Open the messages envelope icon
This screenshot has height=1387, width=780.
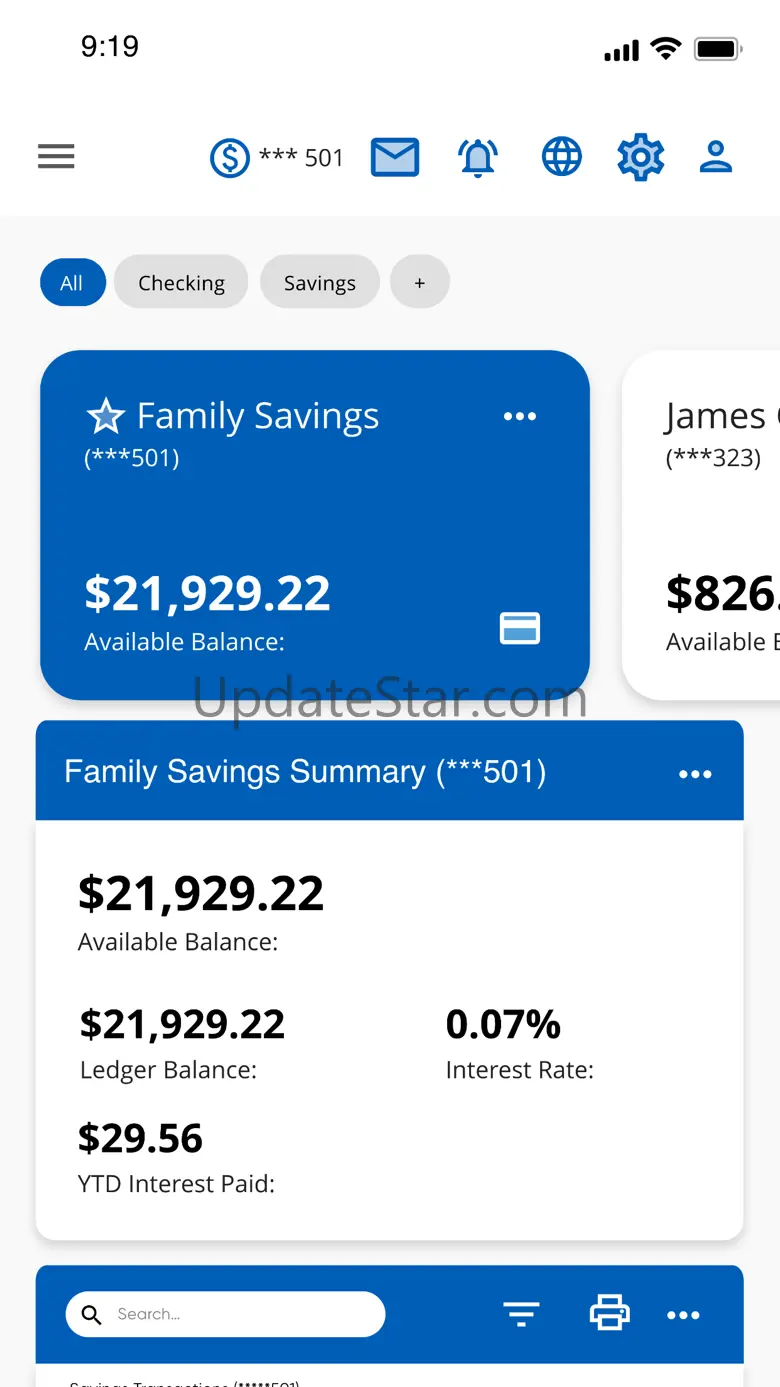point(395,157)
